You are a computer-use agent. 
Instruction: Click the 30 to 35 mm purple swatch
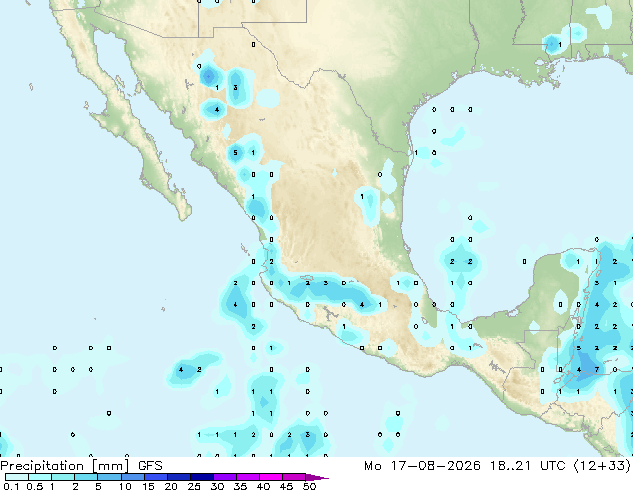[x=224, y=477]
